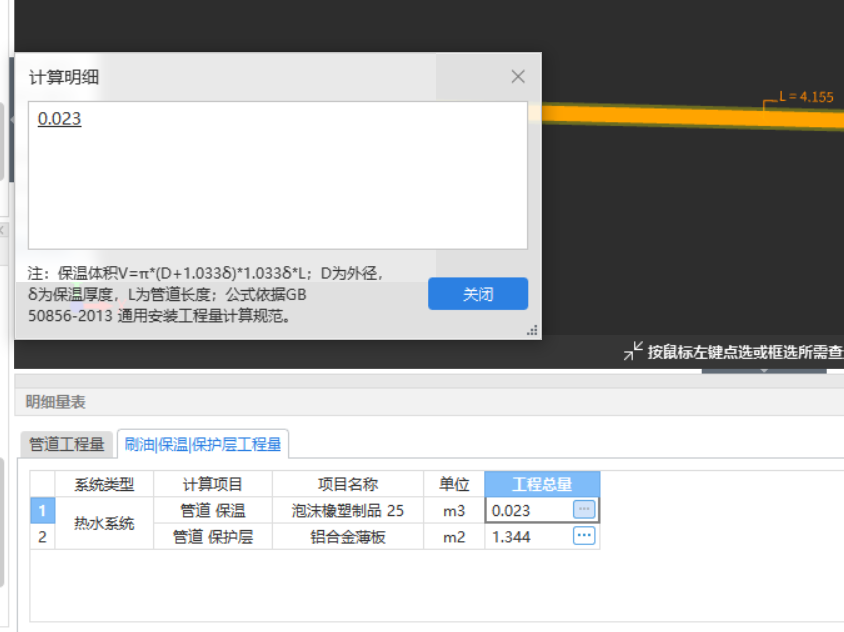
Task: Select row number 2 in the table
Action: (43, 537)
